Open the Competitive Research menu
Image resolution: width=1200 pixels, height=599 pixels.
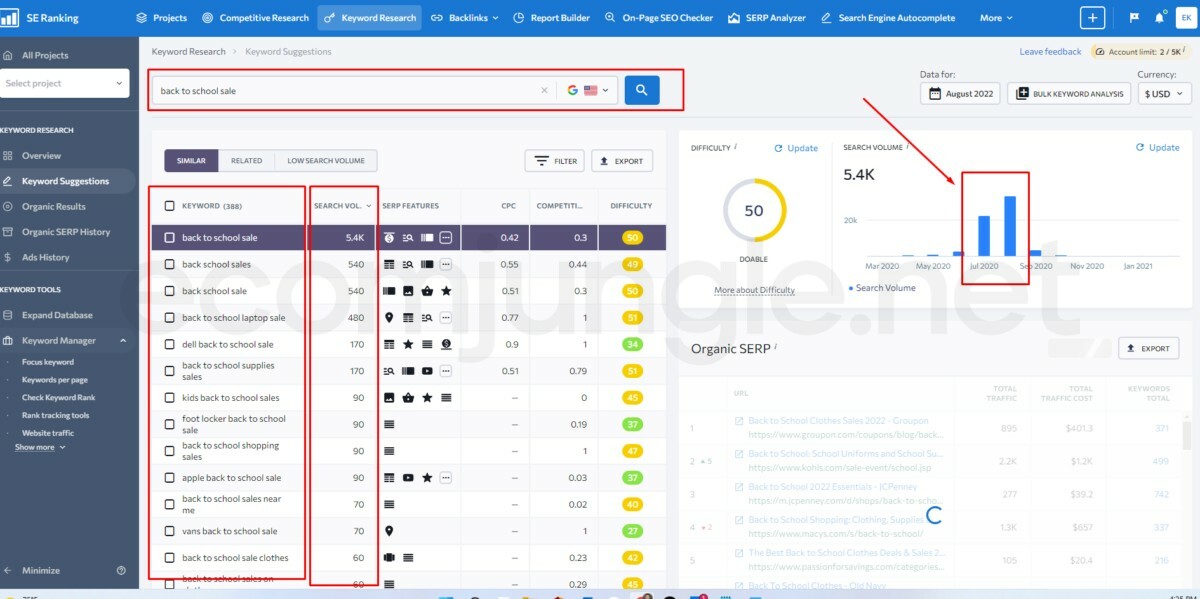point(255,18)
